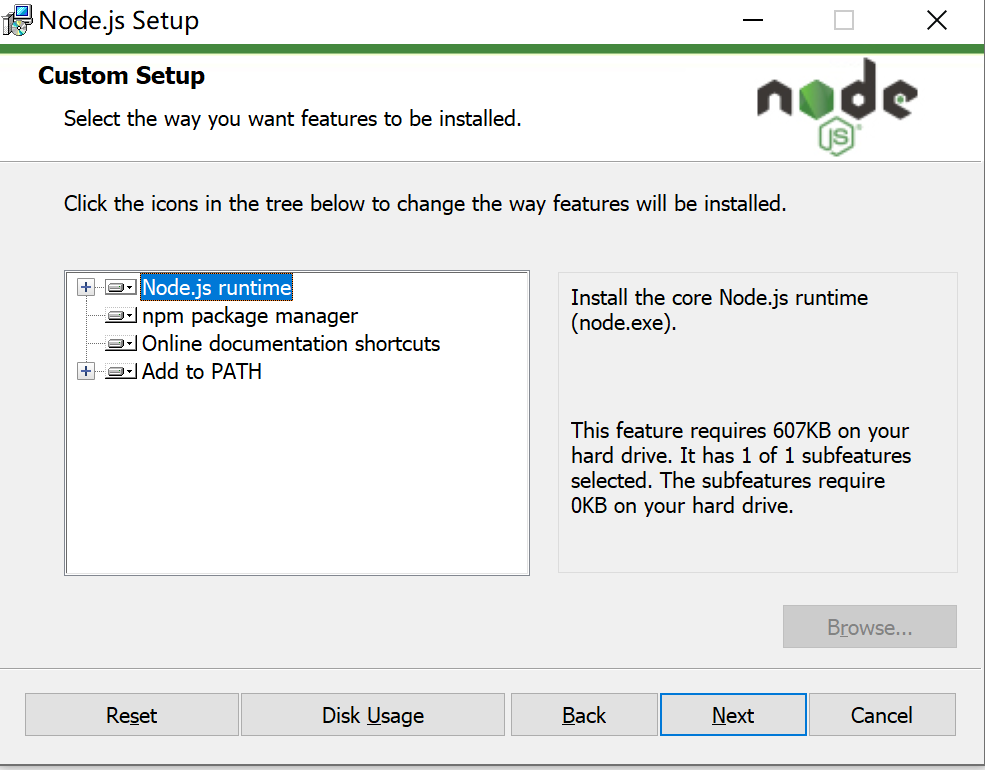Open install options for npm package manager

click(119, 315)
